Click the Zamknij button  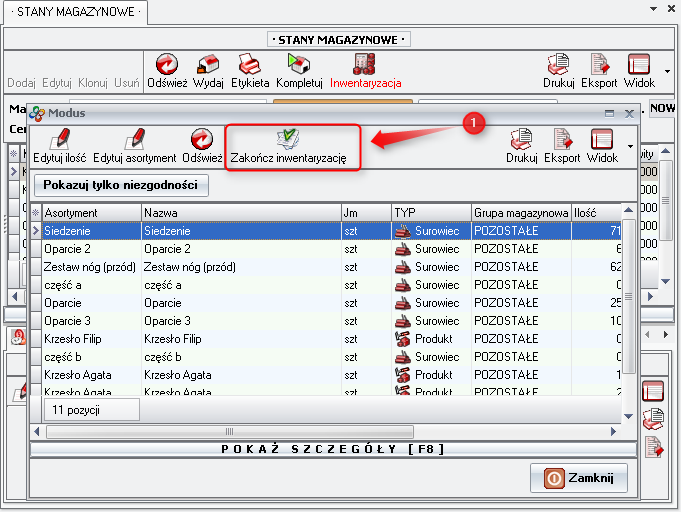(579, 477)
